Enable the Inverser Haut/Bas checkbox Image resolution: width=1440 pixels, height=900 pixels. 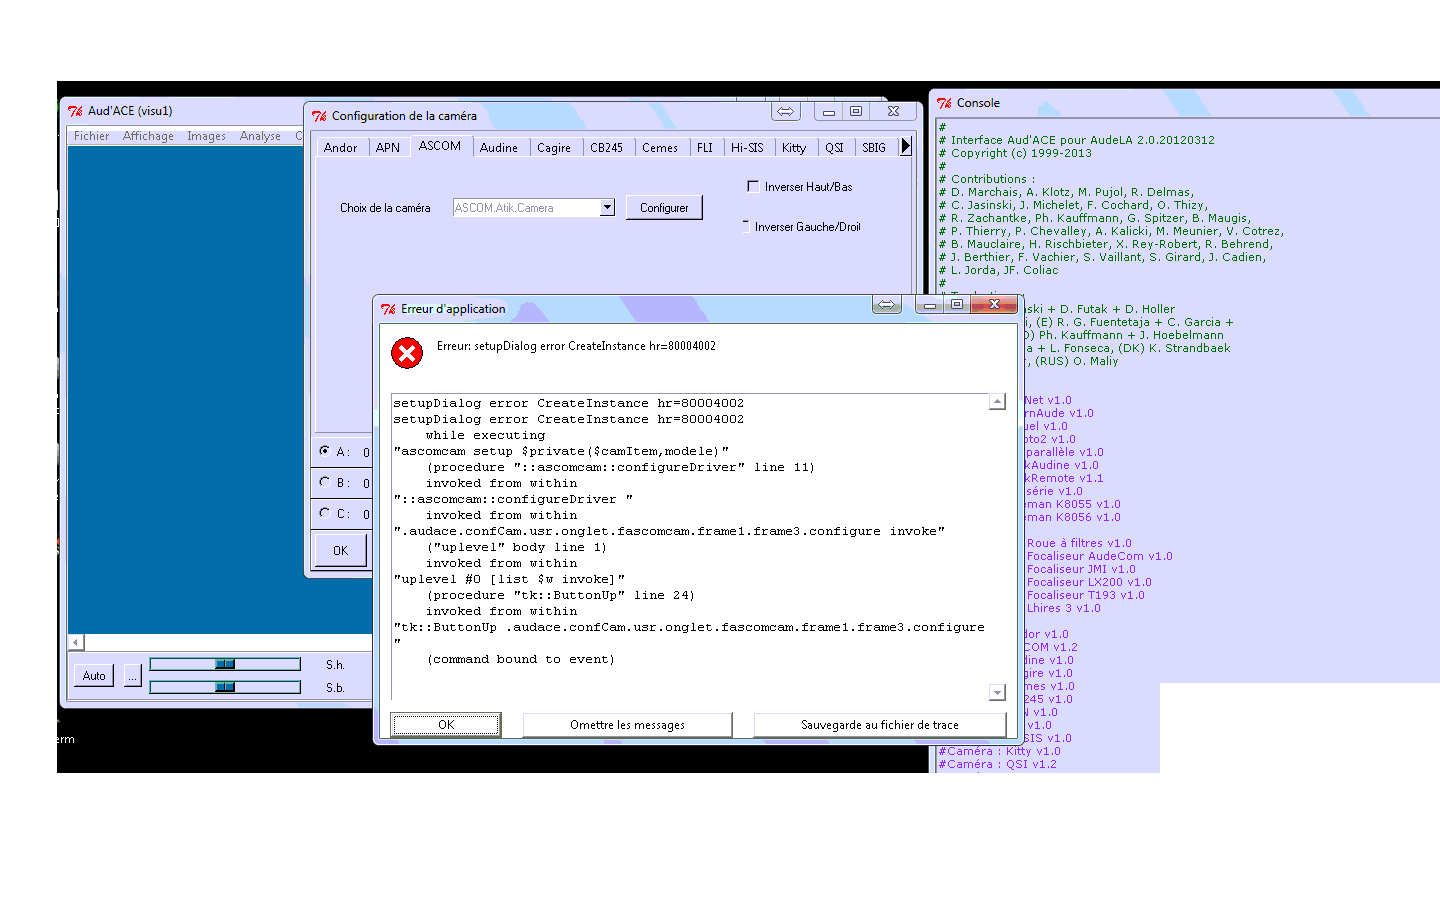click(753, 186)
